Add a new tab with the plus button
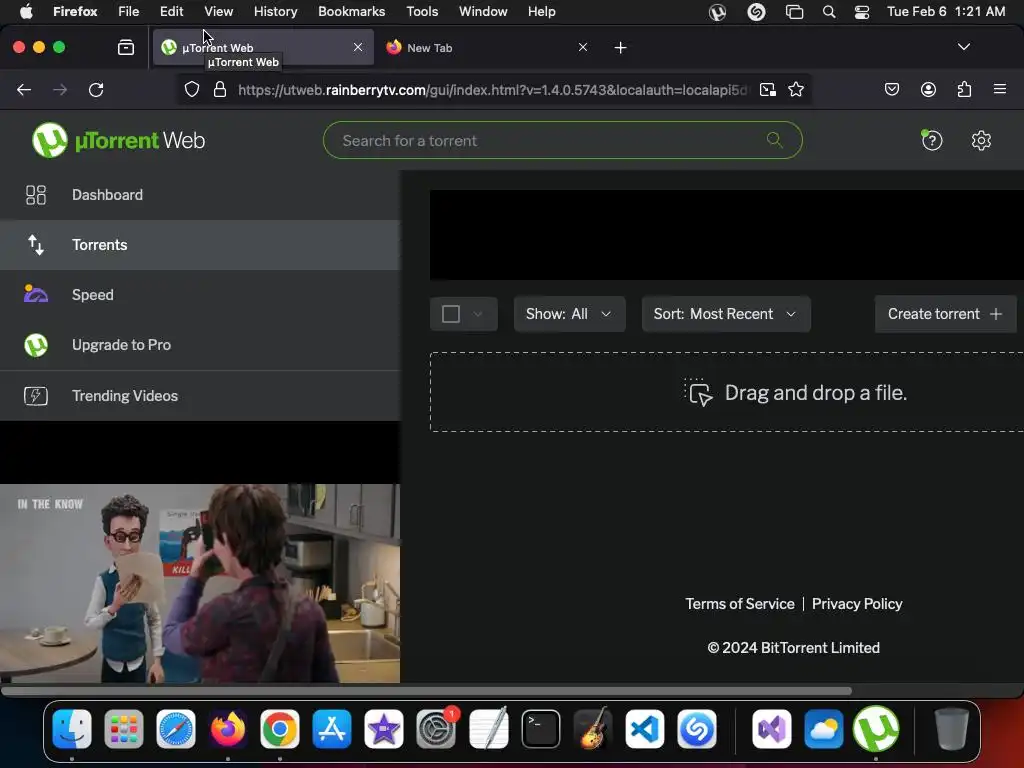1024x768 pixels. 620,48
